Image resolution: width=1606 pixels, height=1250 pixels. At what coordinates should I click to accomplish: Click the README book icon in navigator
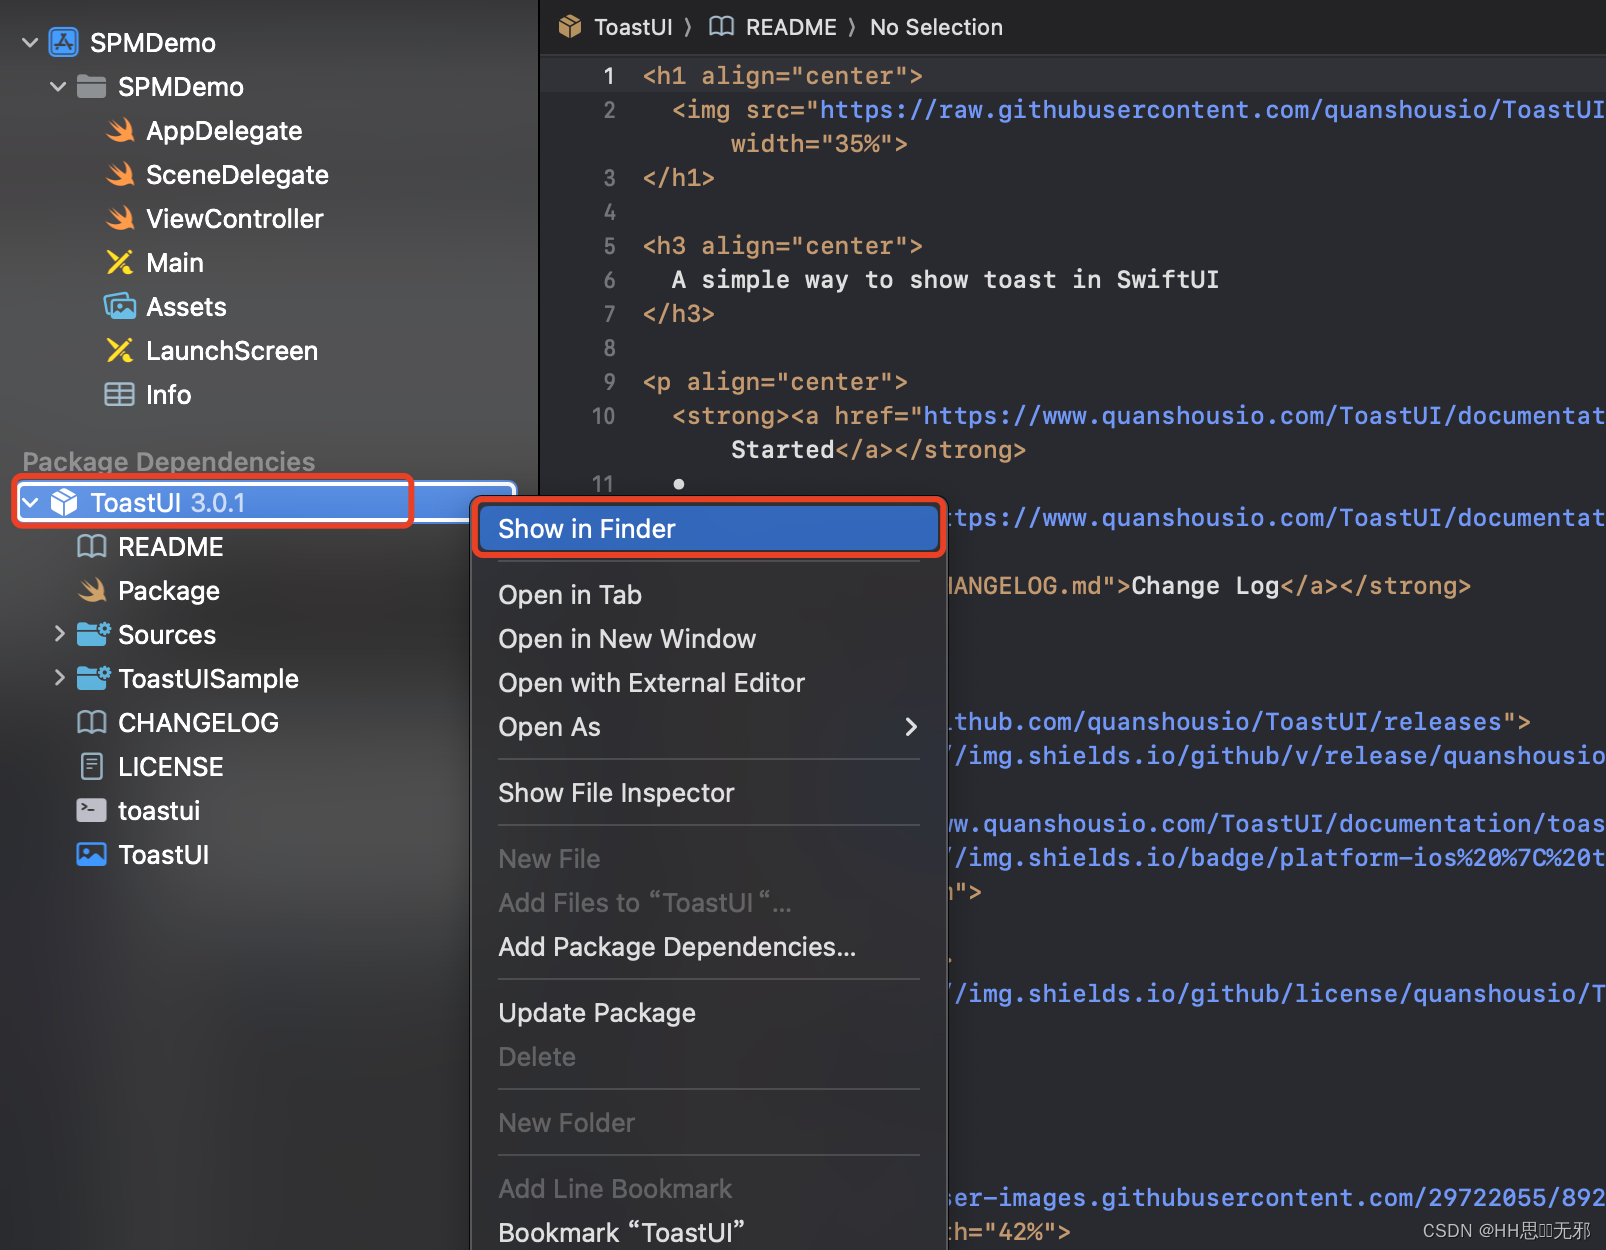pos(92,546)
